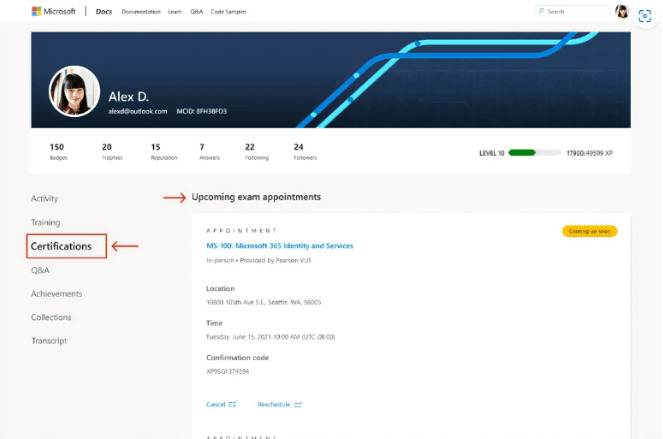View the 20 Trophies stat

[112, 151]
